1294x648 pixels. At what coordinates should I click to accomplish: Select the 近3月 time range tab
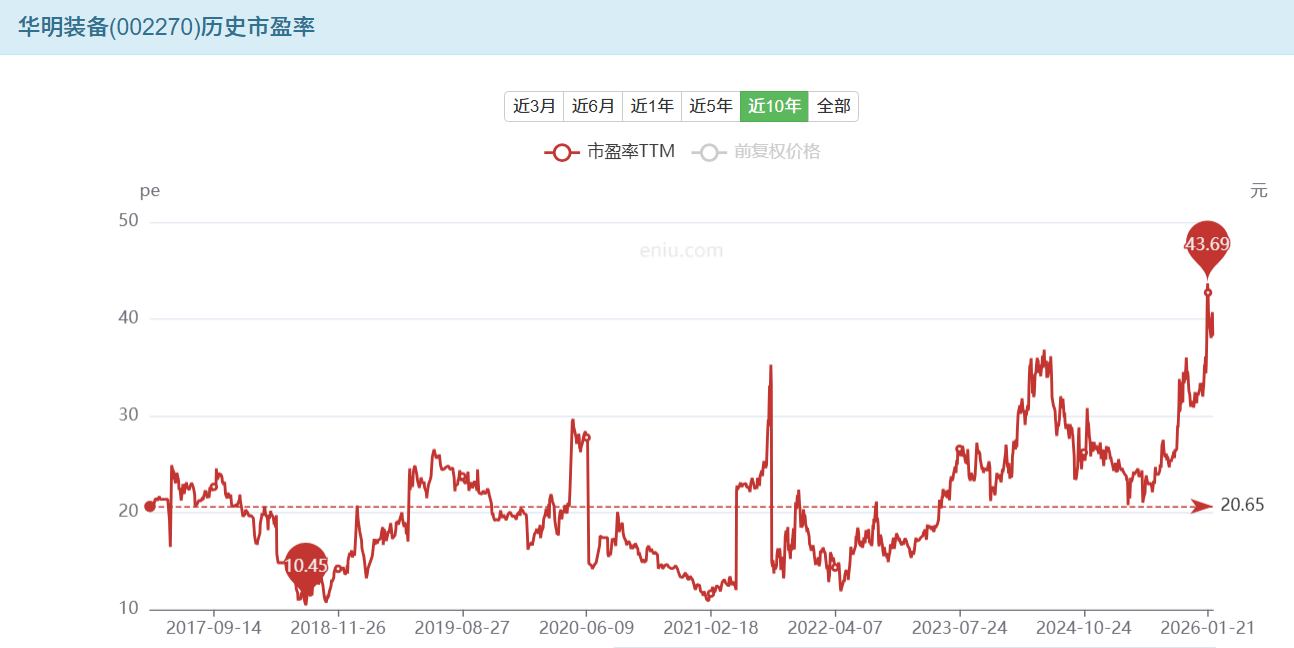534,106
